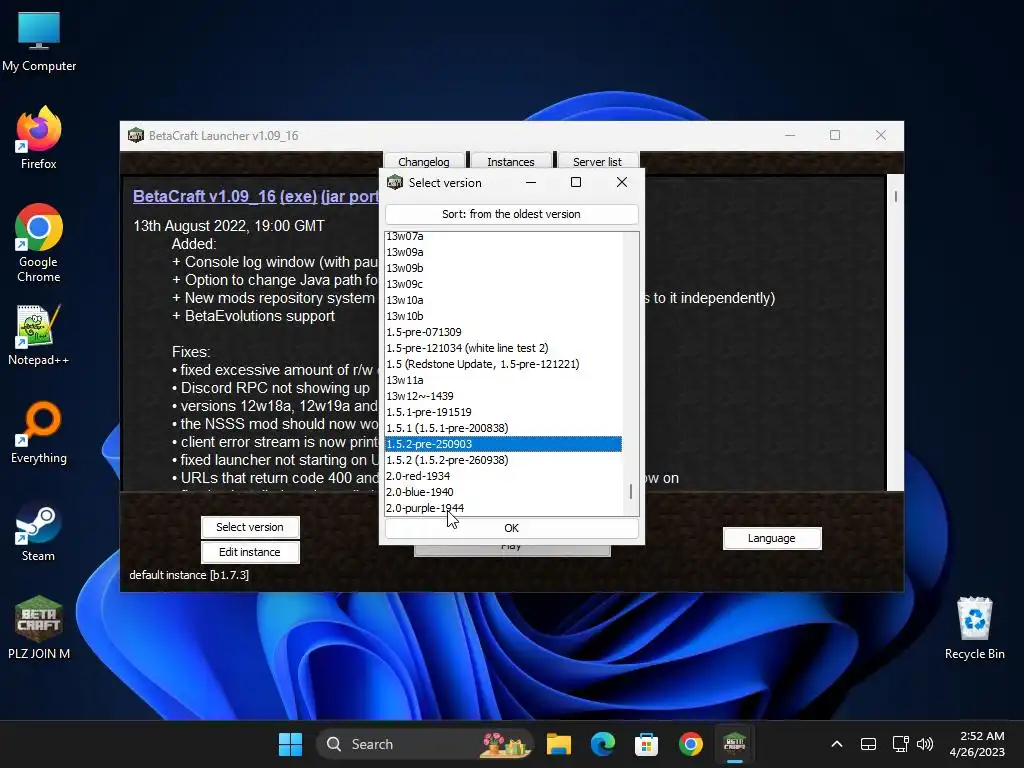Select version 13w12~-1439
The height and width of the screenshot is (768, 1024).
[503, 396]
